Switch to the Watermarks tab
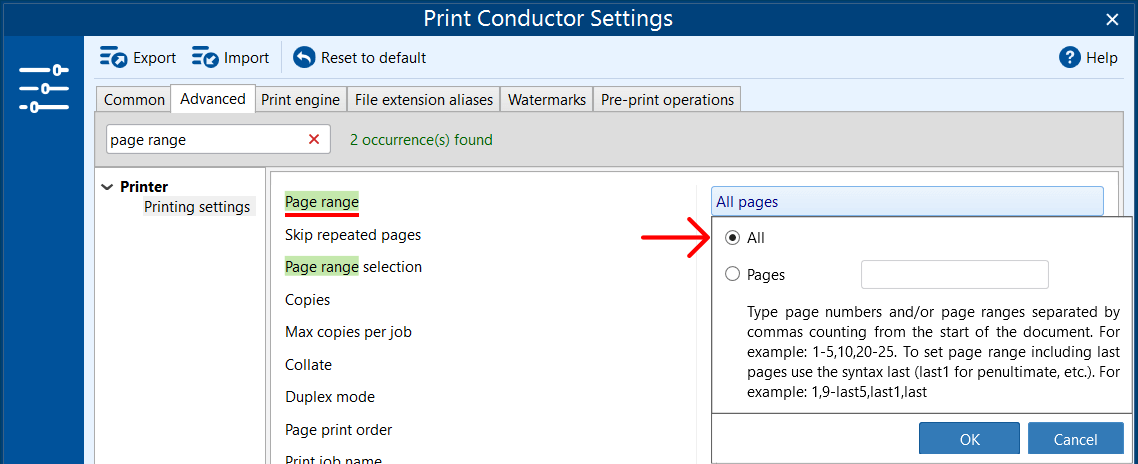This screenshot has width=1138, height=464. [547, 100]
